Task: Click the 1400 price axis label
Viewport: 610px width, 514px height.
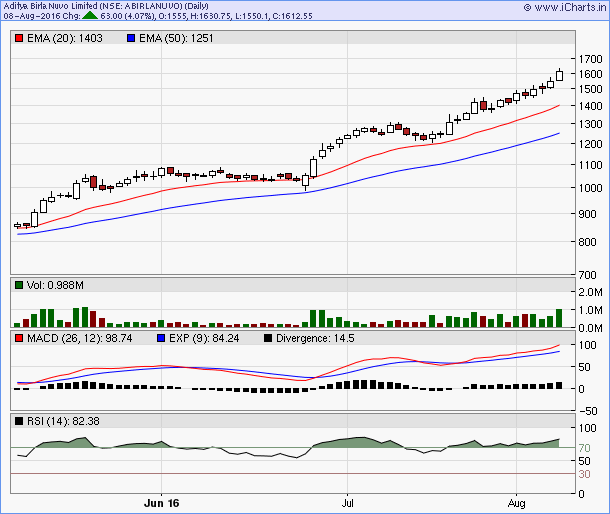Action: click(591, 106)
